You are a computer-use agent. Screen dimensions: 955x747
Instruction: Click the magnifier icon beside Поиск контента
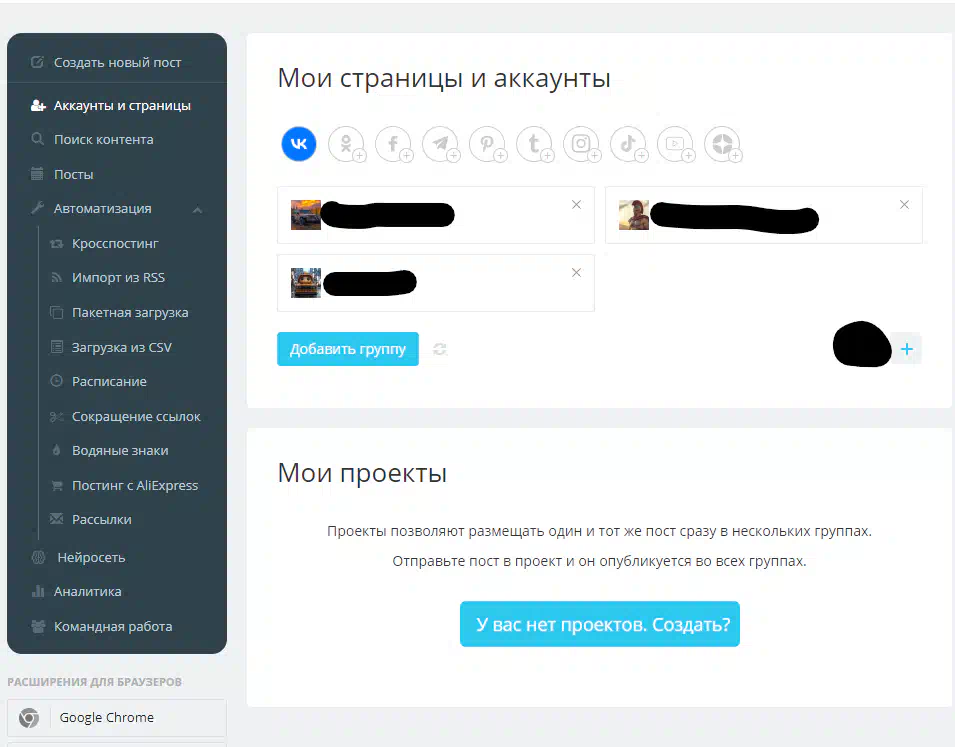pos(37,139)
